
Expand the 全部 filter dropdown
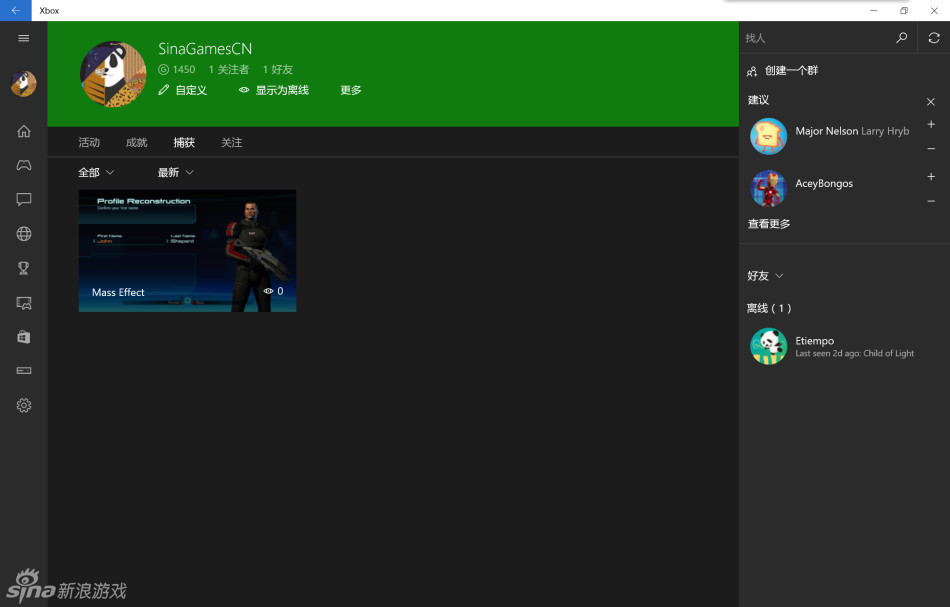96,173
